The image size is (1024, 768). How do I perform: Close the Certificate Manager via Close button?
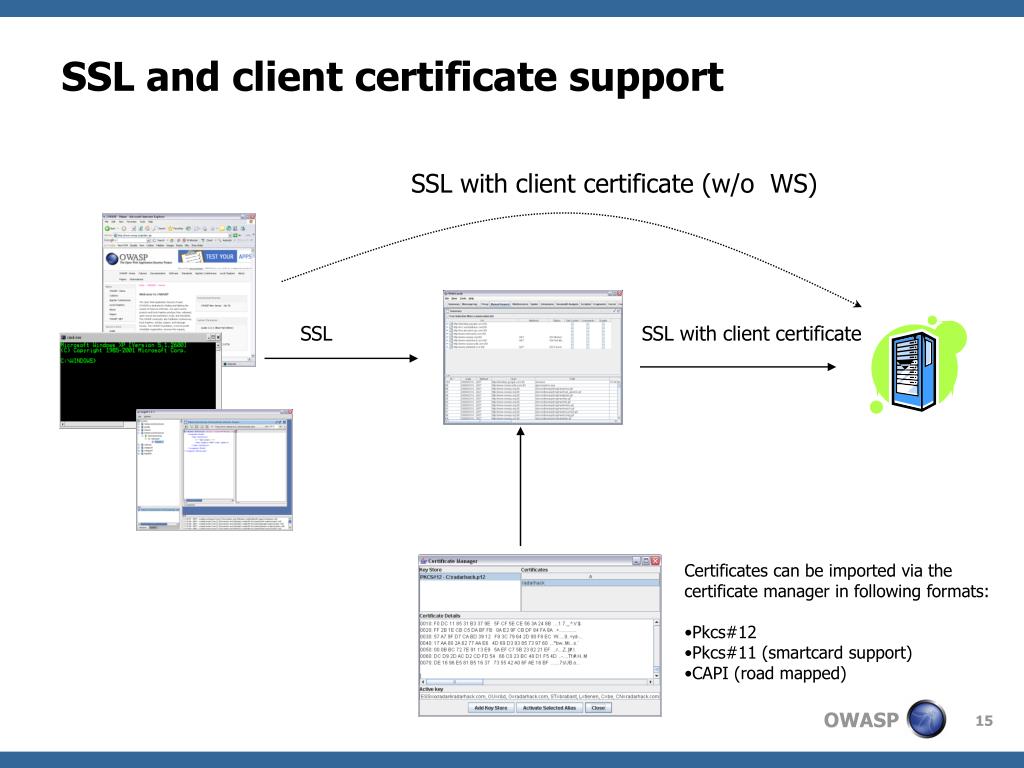pyautogui.click(x=598, y=708)
